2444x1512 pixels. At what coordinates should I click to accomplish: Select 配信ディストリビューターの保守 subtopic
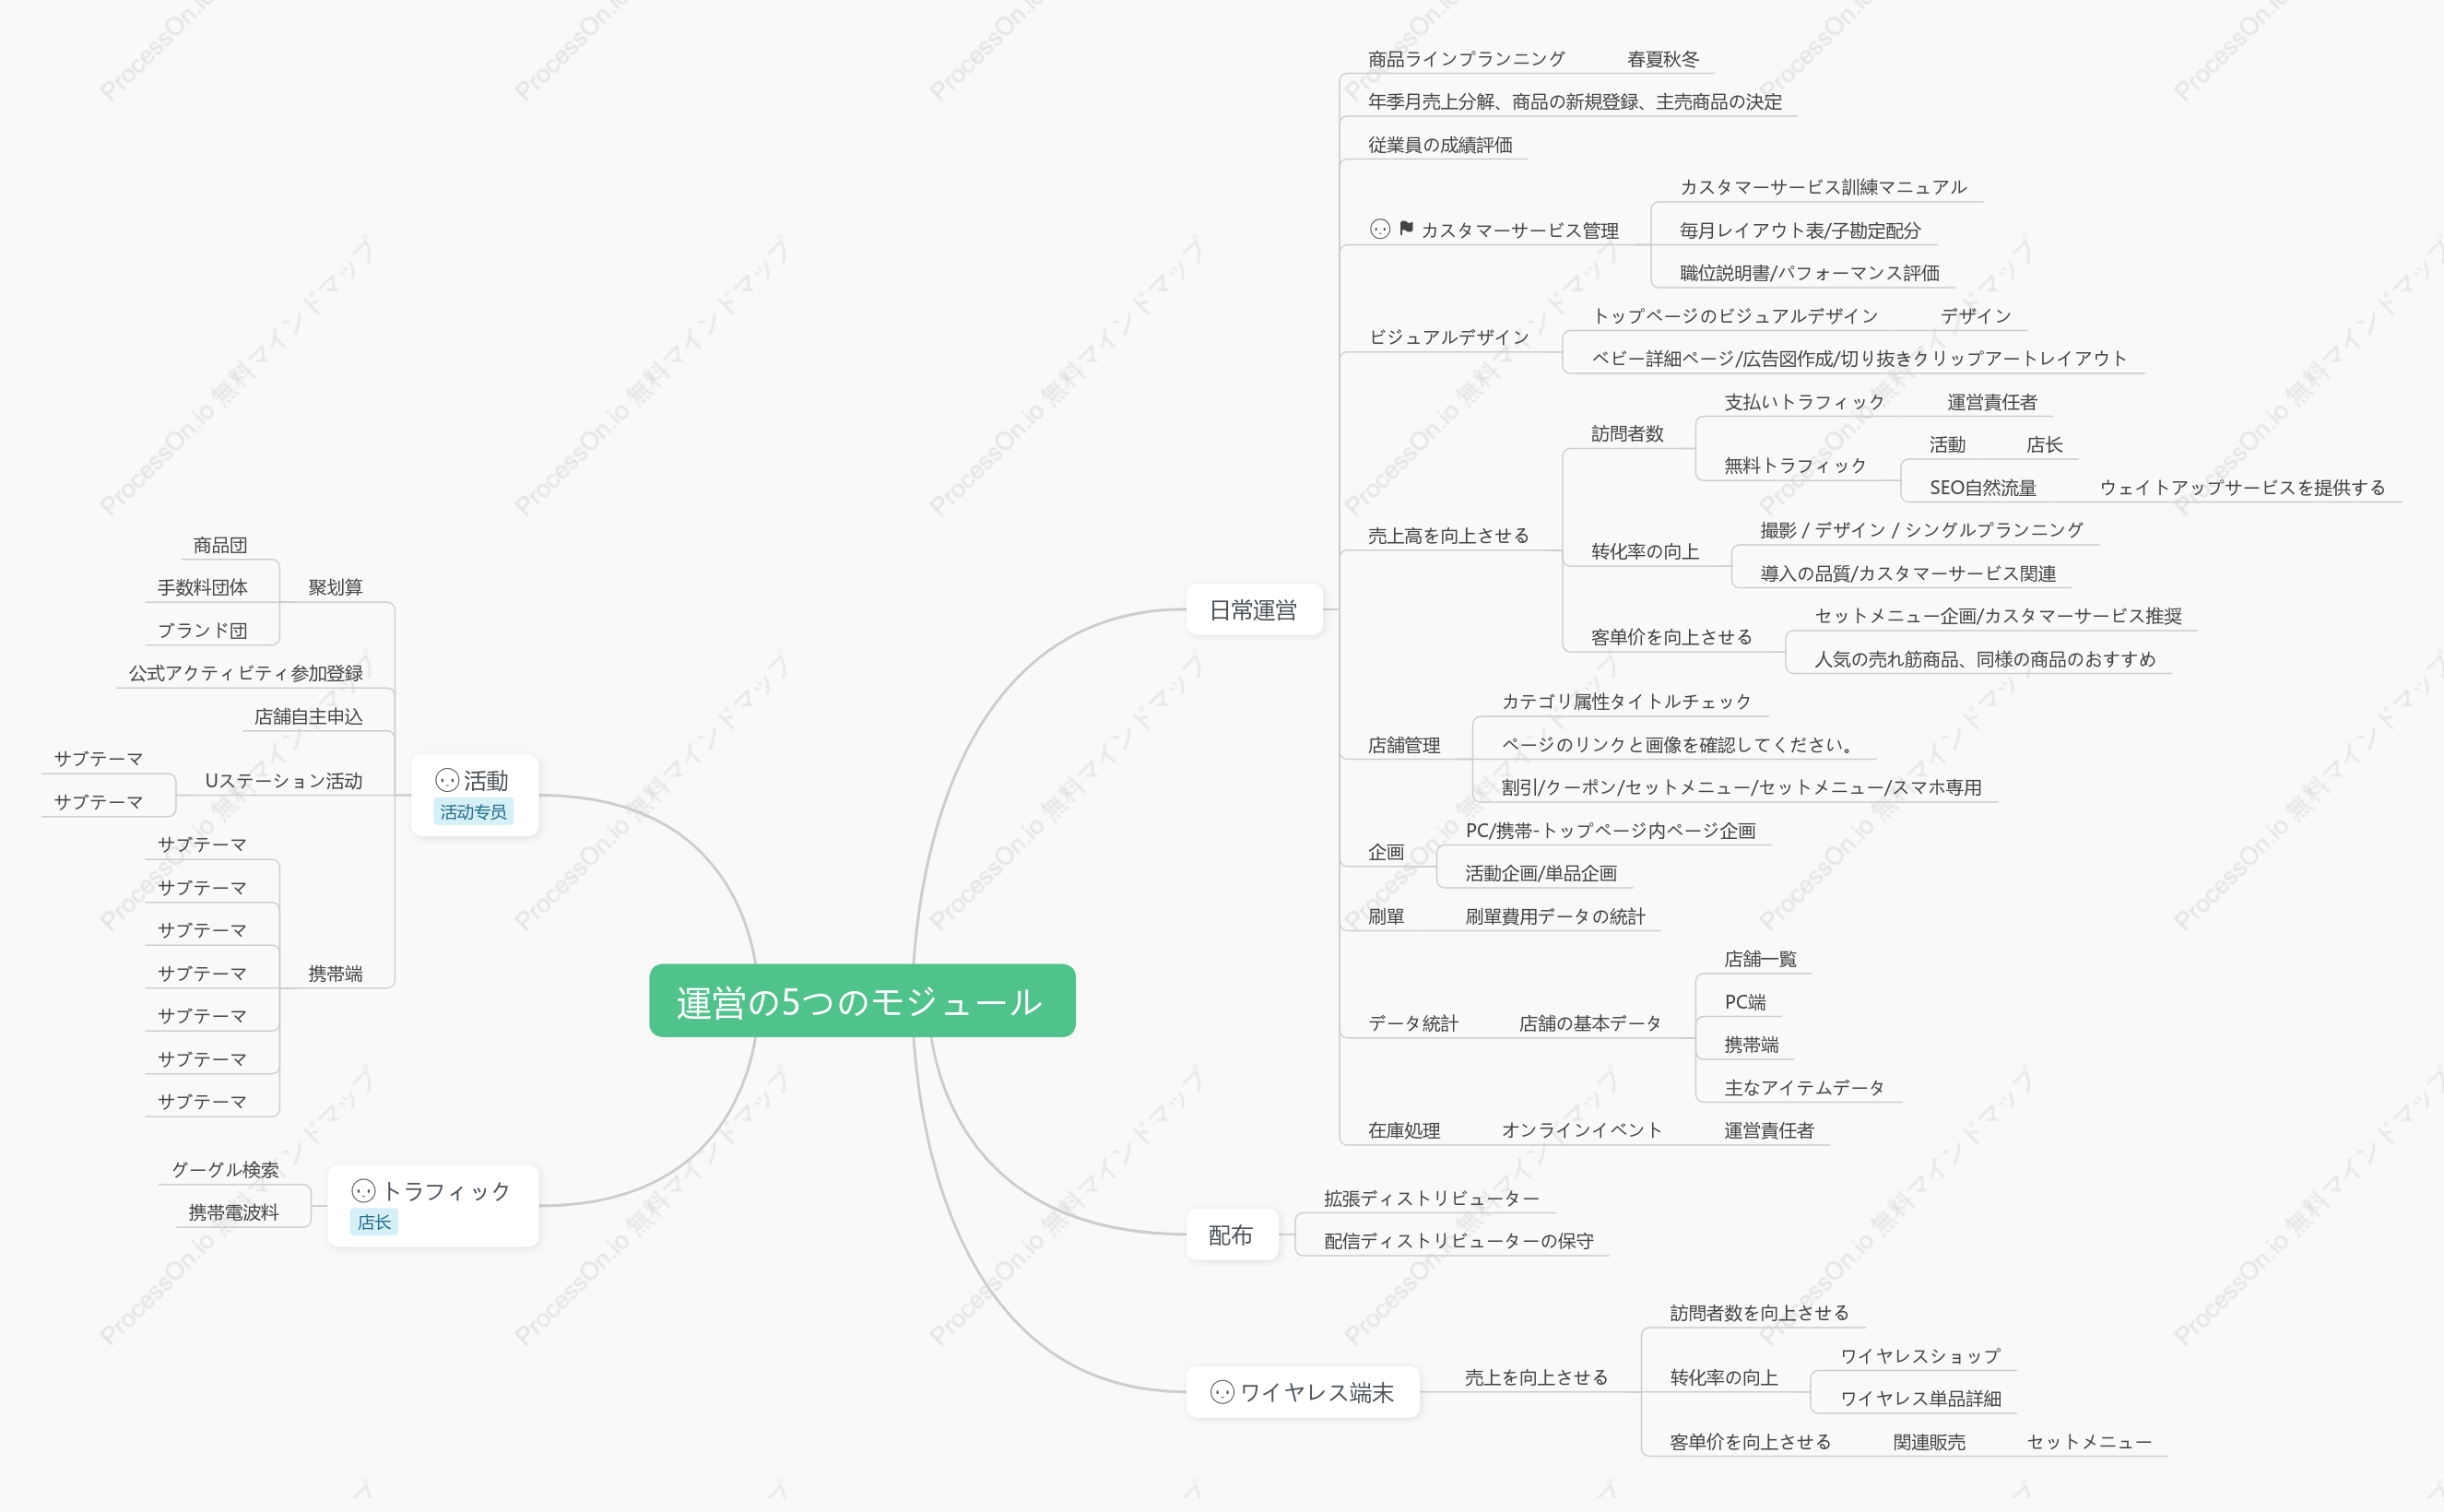point(1458,1241)
